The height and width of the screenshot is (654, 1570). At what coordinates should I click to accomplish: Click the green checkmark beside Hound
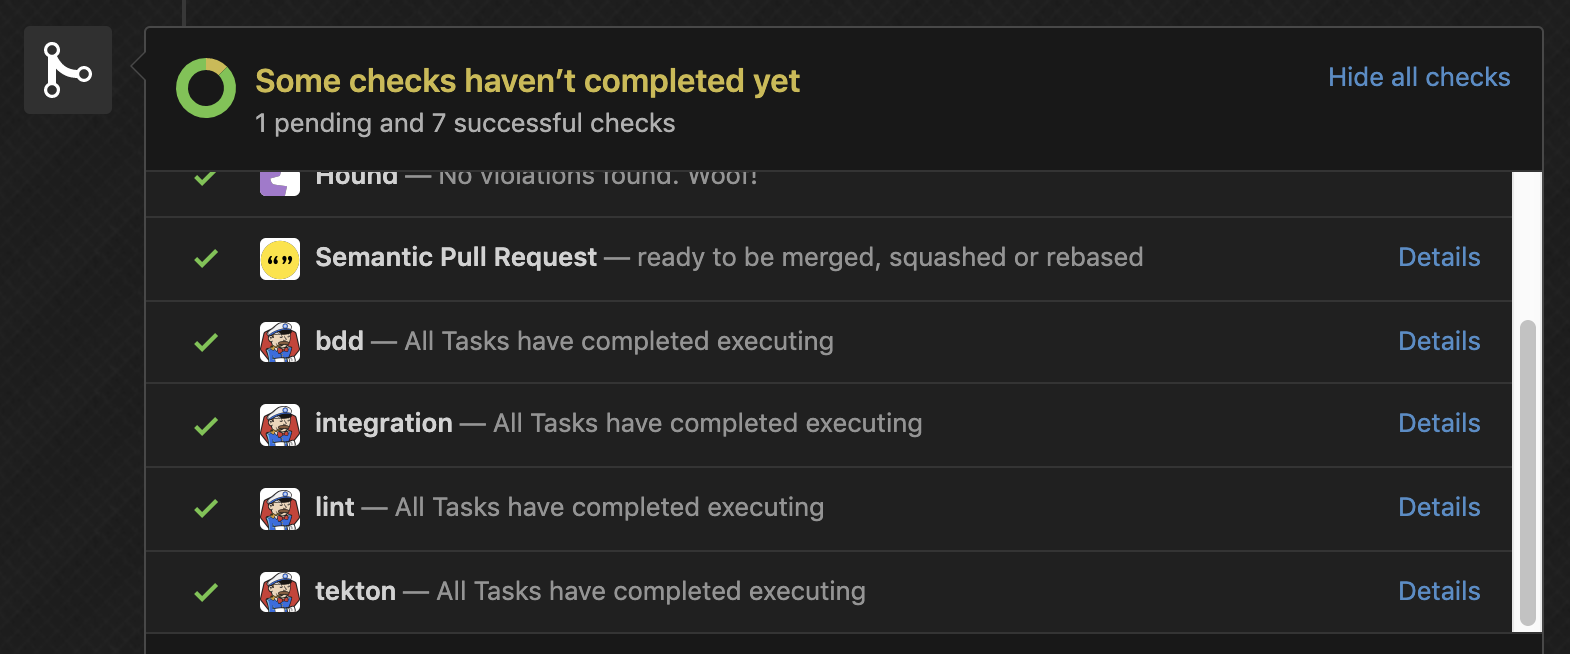(205, 177)
